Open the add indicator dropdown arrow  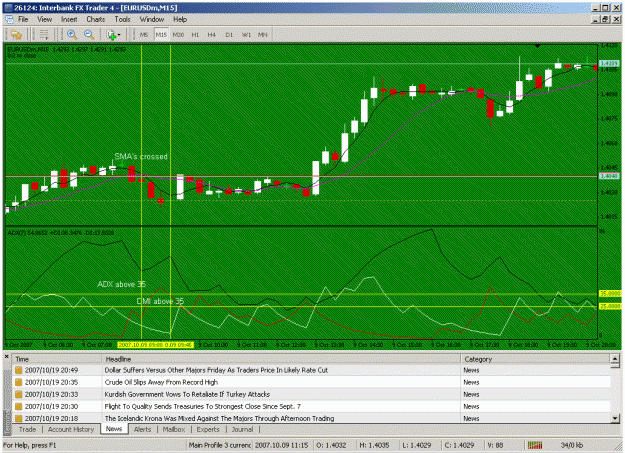(119, 35)
